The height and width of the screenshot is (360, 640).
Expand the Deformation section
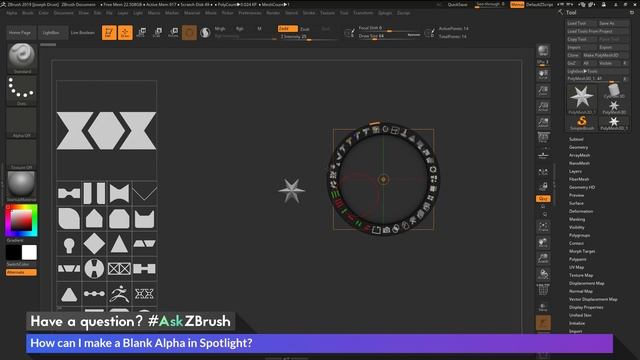(581, 211)
